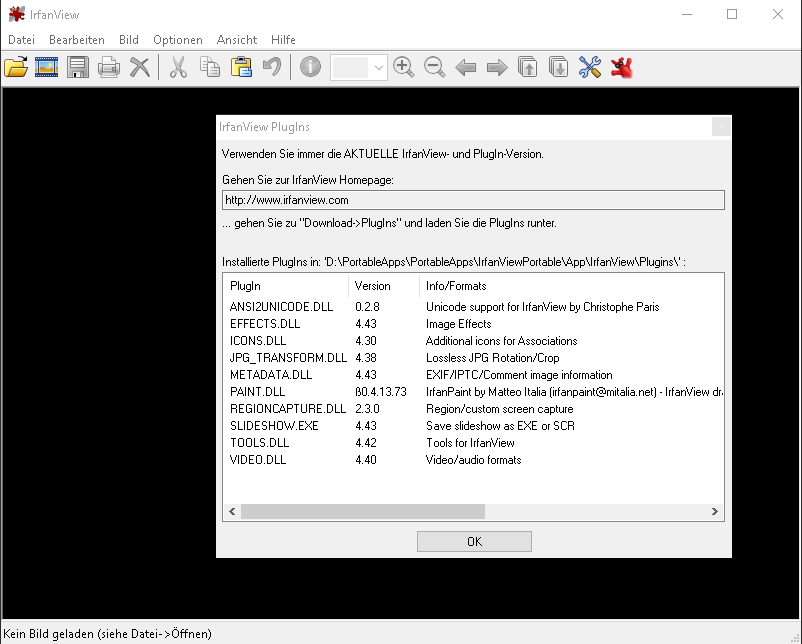Image resolution: width=802 pixels, height=644 pixels.
Task: Open the Hilfe menu
Action: (283, 40)
